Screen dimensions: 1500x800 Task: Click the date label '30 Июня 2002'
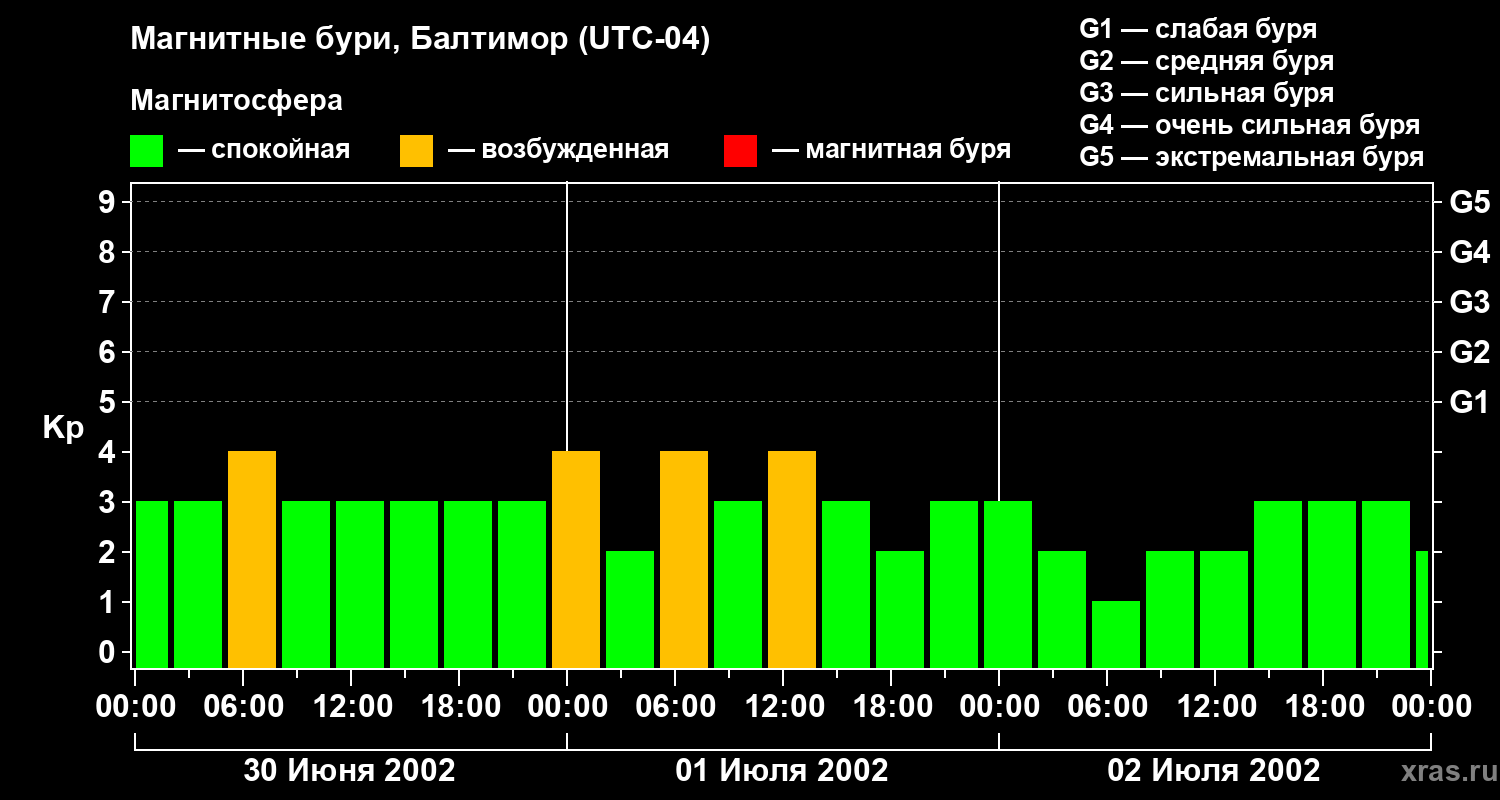(350, 771)
